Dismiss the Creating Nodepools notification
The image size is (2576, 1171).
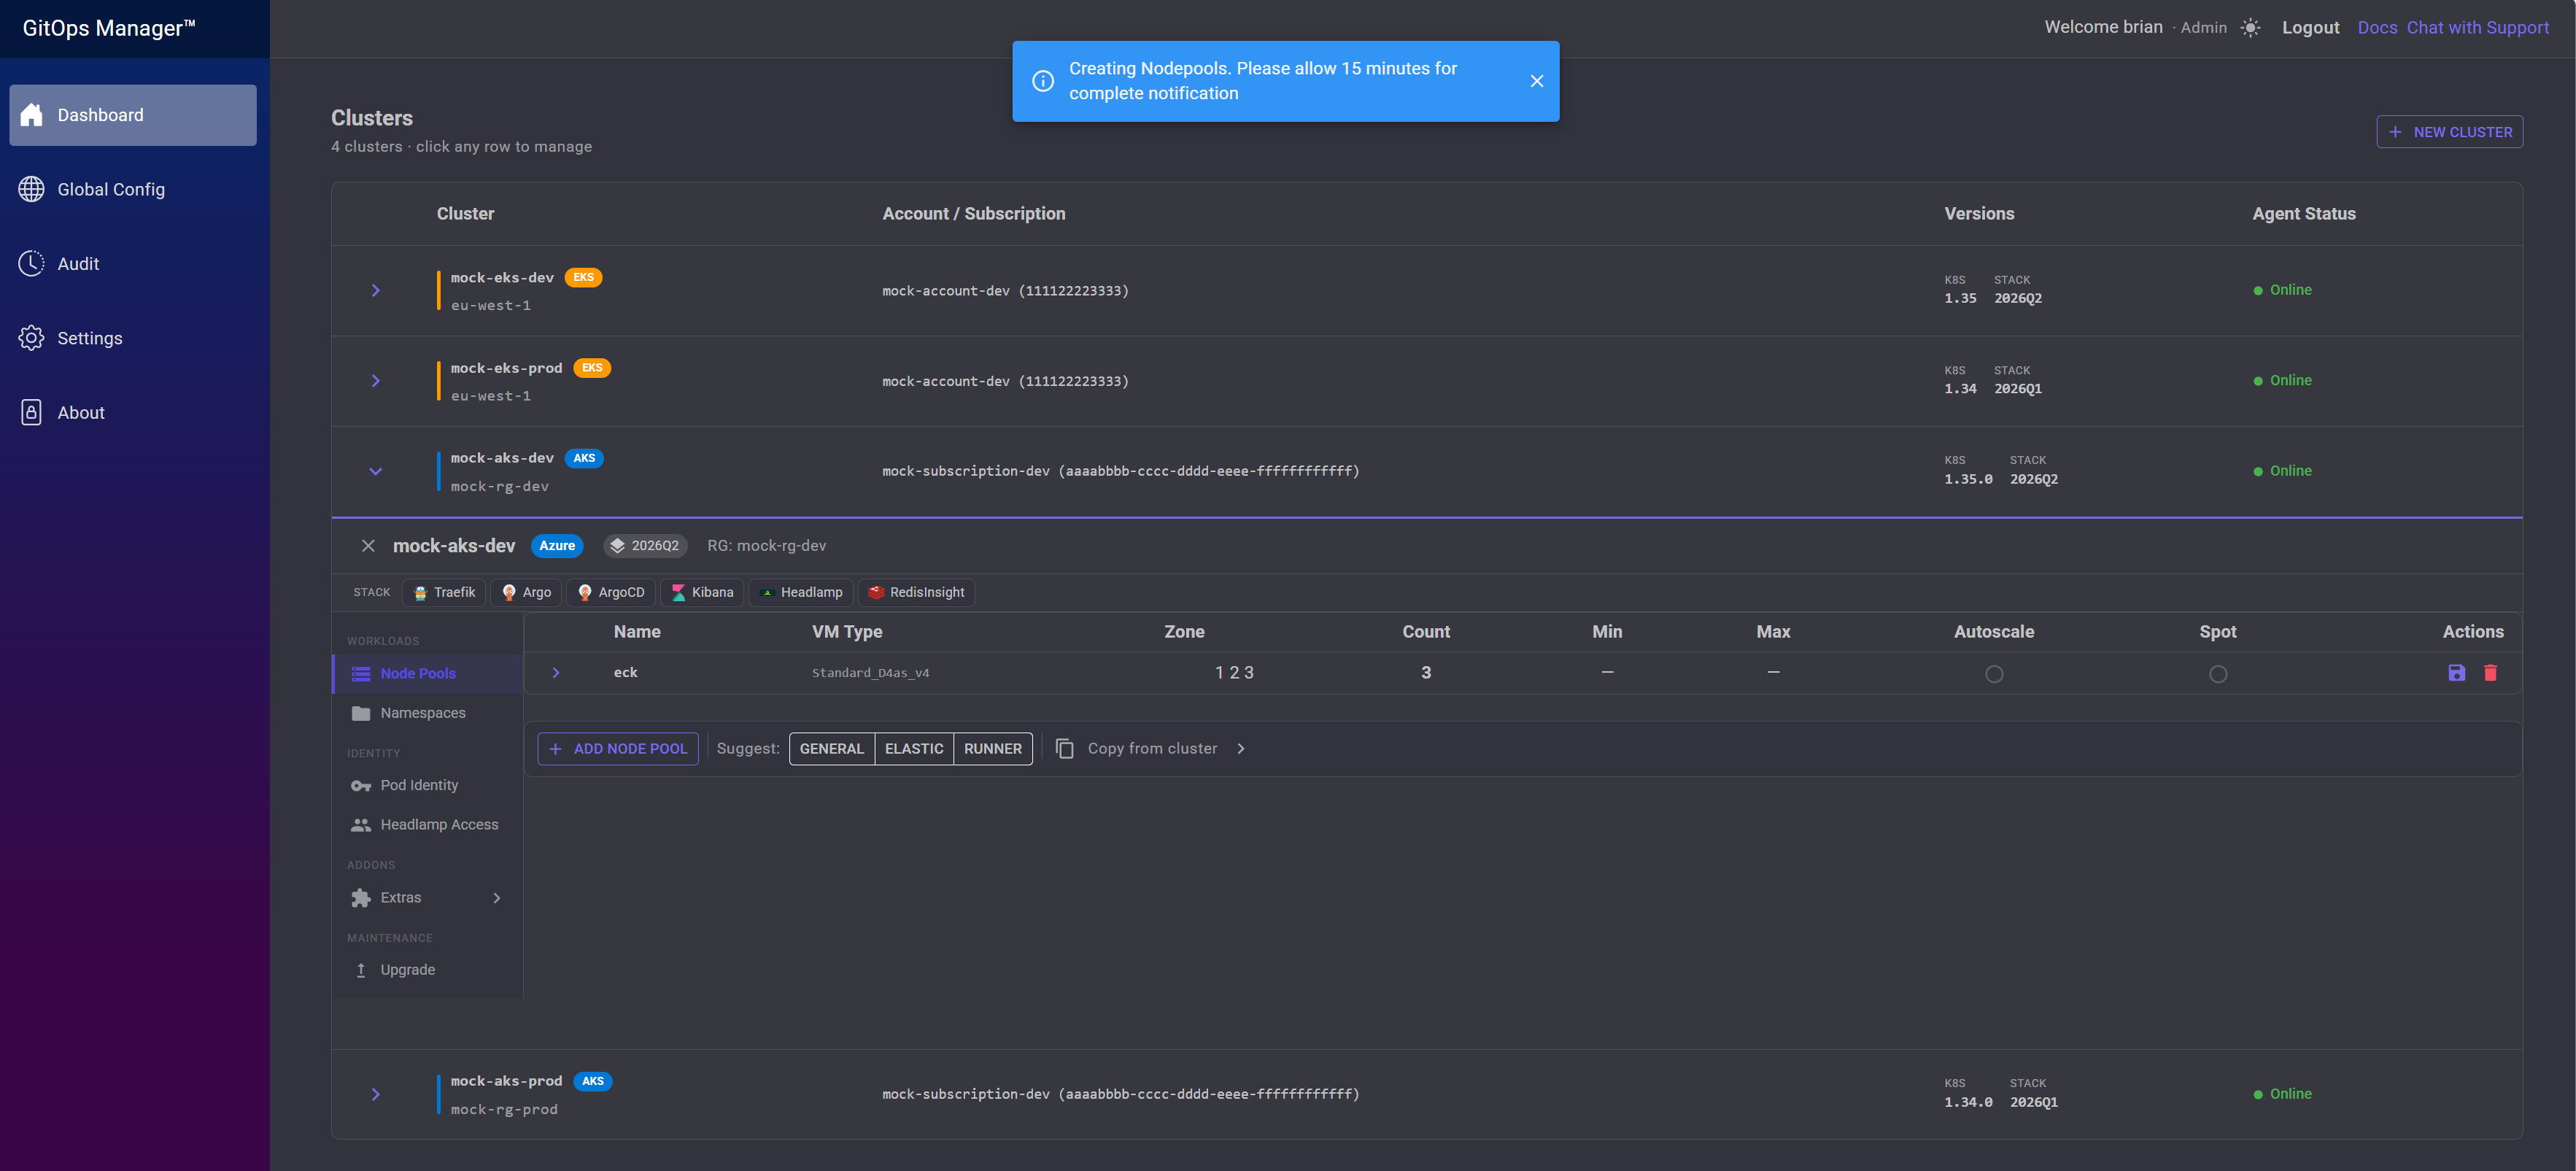pos(1536,81)
